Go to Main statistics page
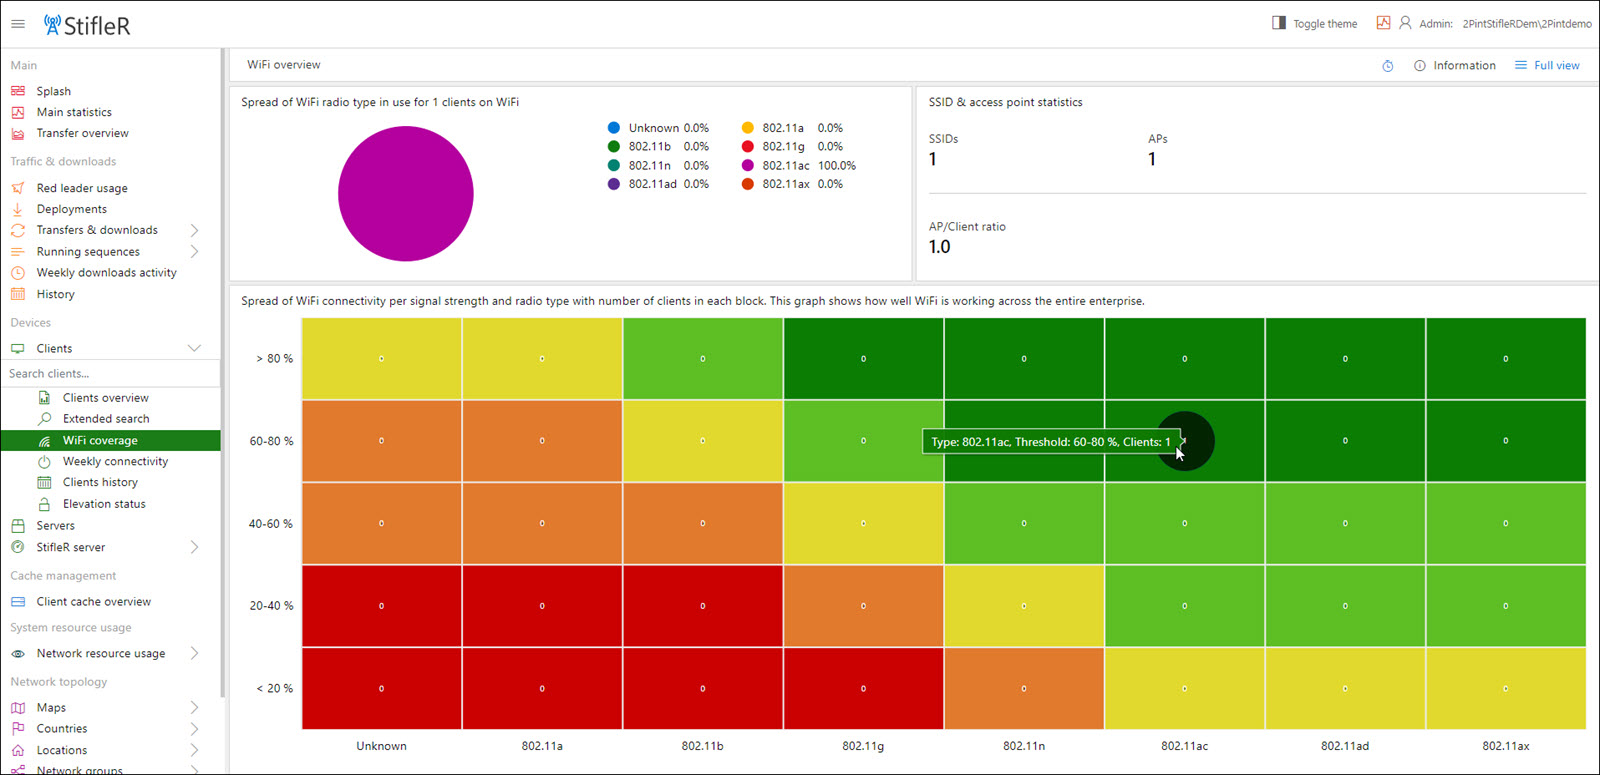The image size is (1600, 775). (74, 112)
